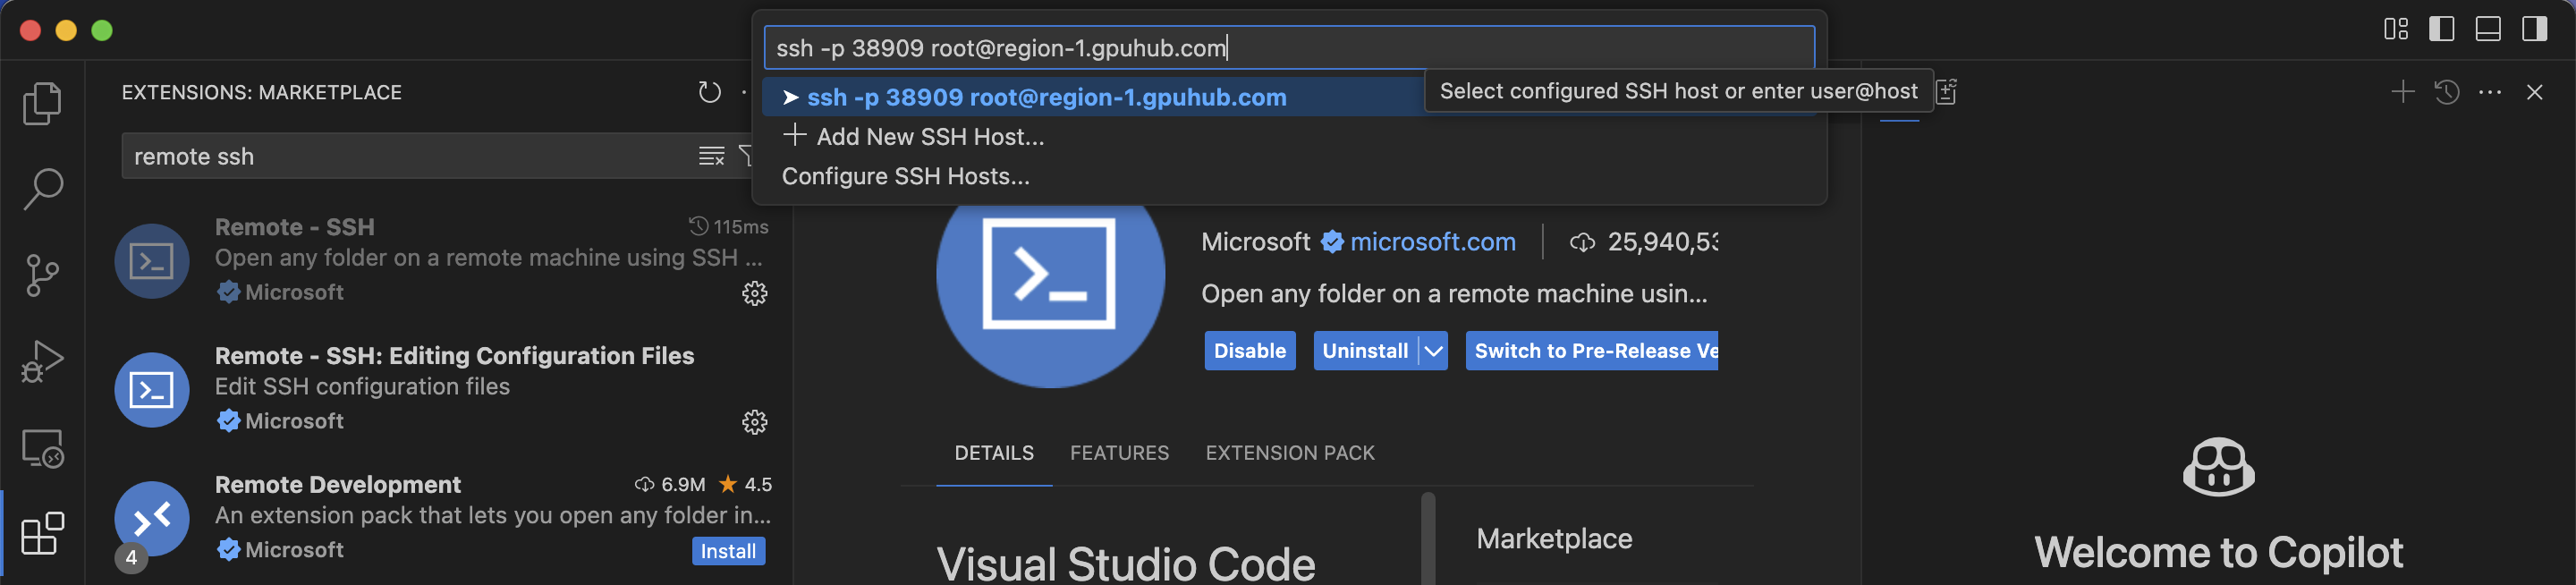Image resolution: width=2576 pixels, height=585 pixels.
Task: Refresh the extensions marketplace list
Action: [709, 92]
